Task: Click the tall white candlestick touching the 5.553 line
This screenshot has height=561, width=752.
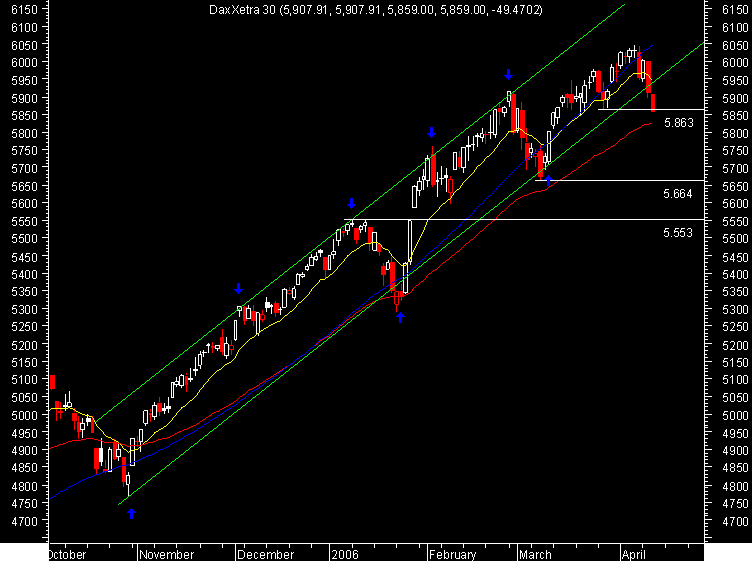Action: 410,241
